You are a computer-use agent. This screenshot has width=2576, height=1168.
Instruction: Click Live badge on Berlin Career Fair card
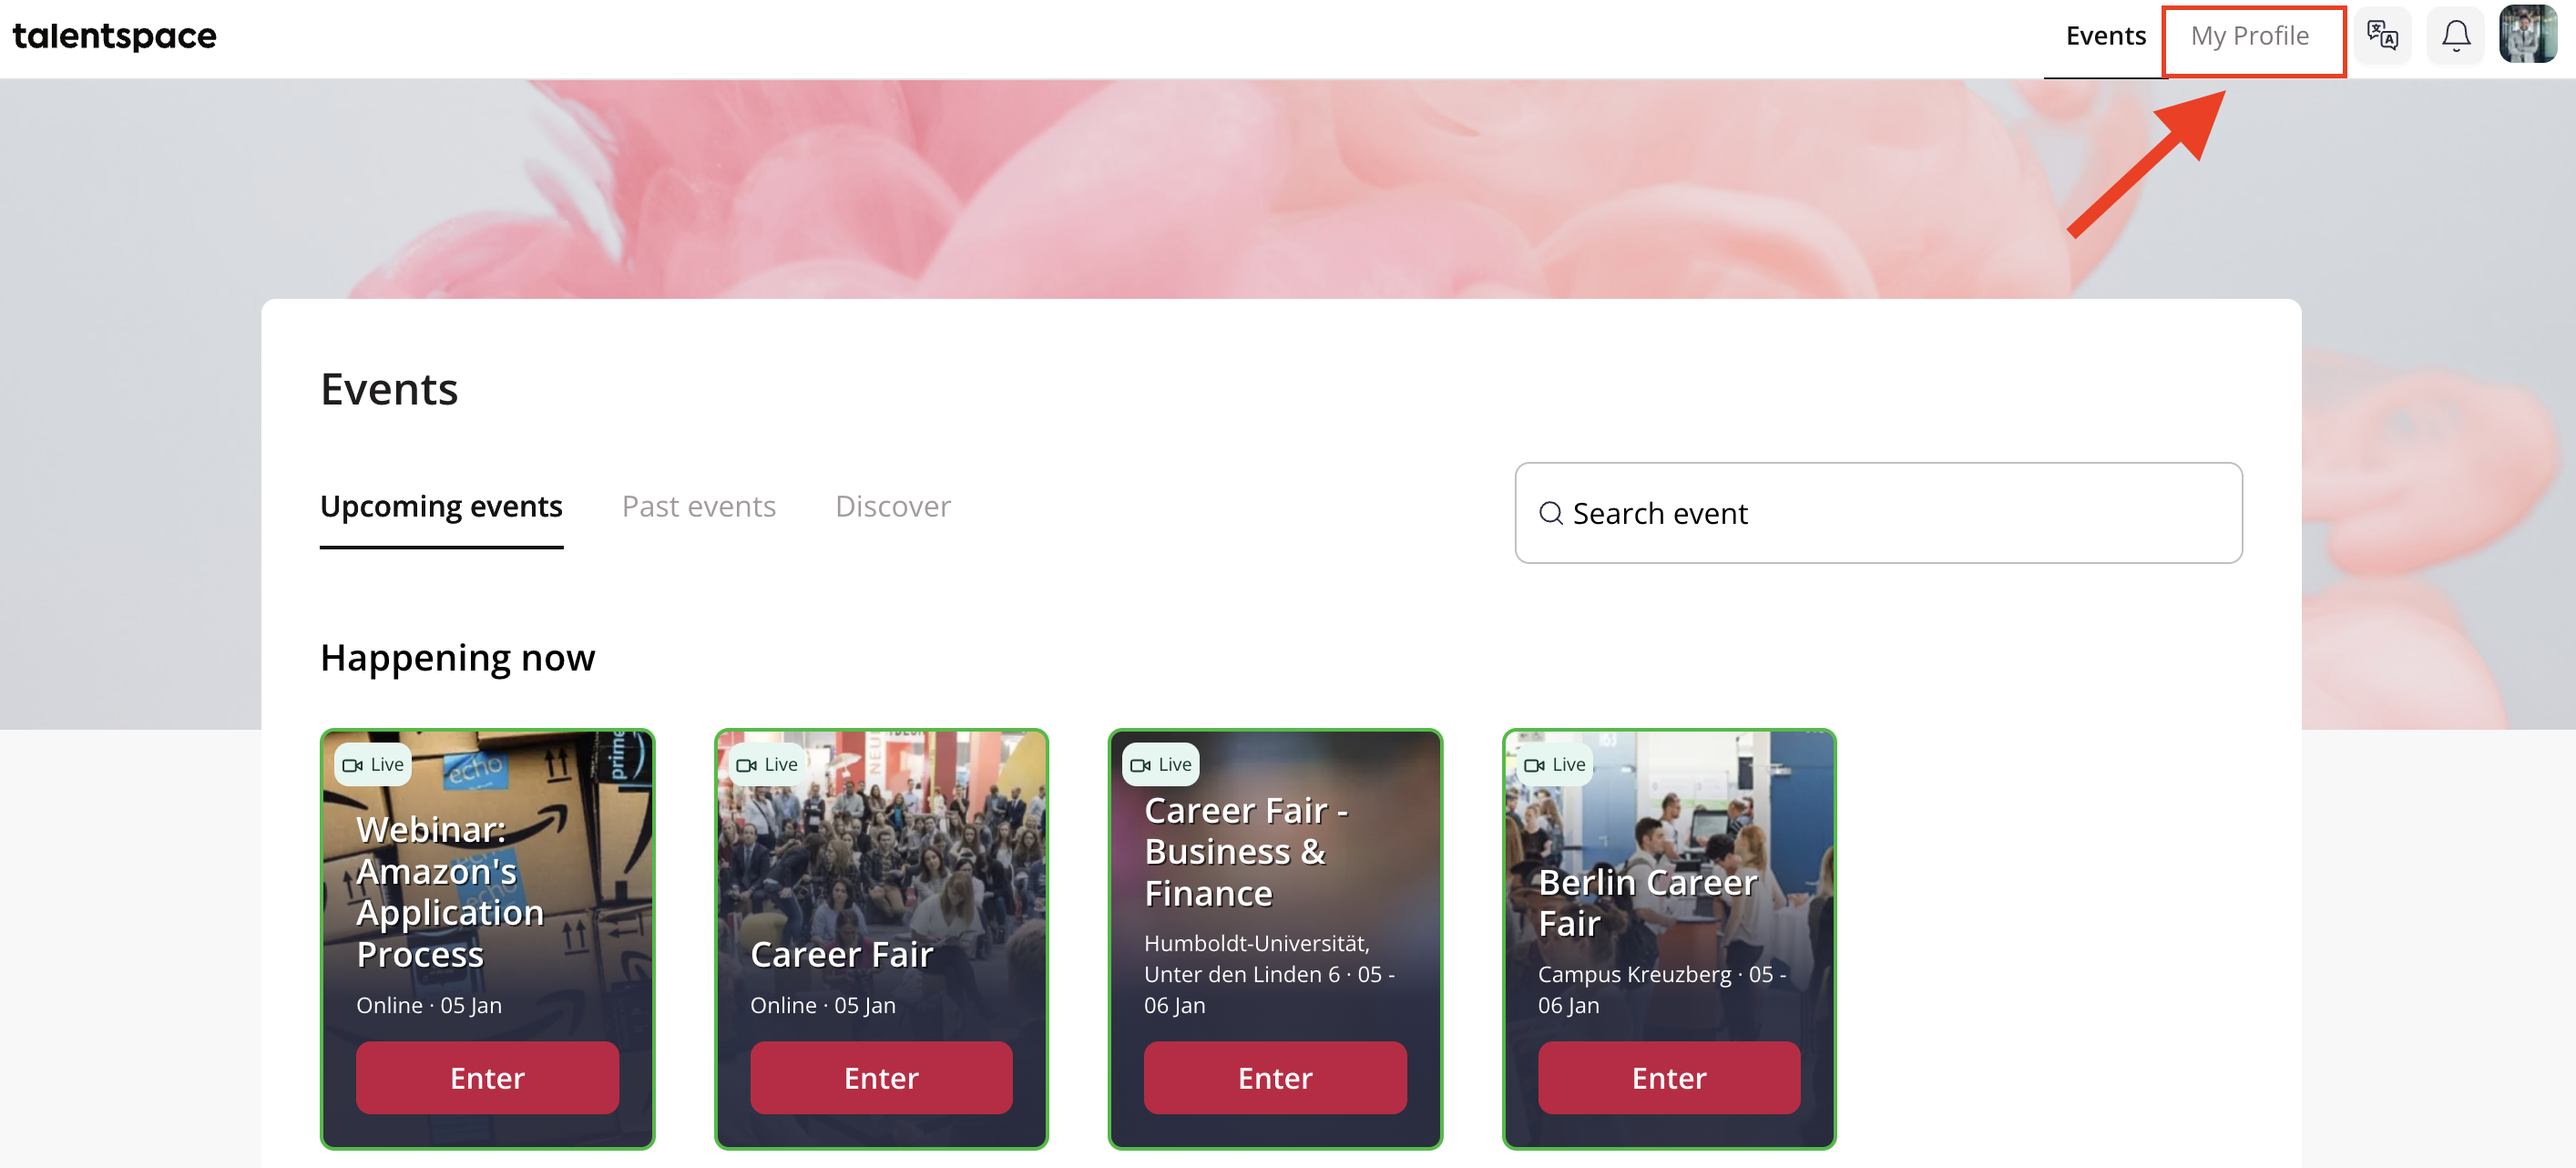pyautogui.click(x=1555, y=765)
